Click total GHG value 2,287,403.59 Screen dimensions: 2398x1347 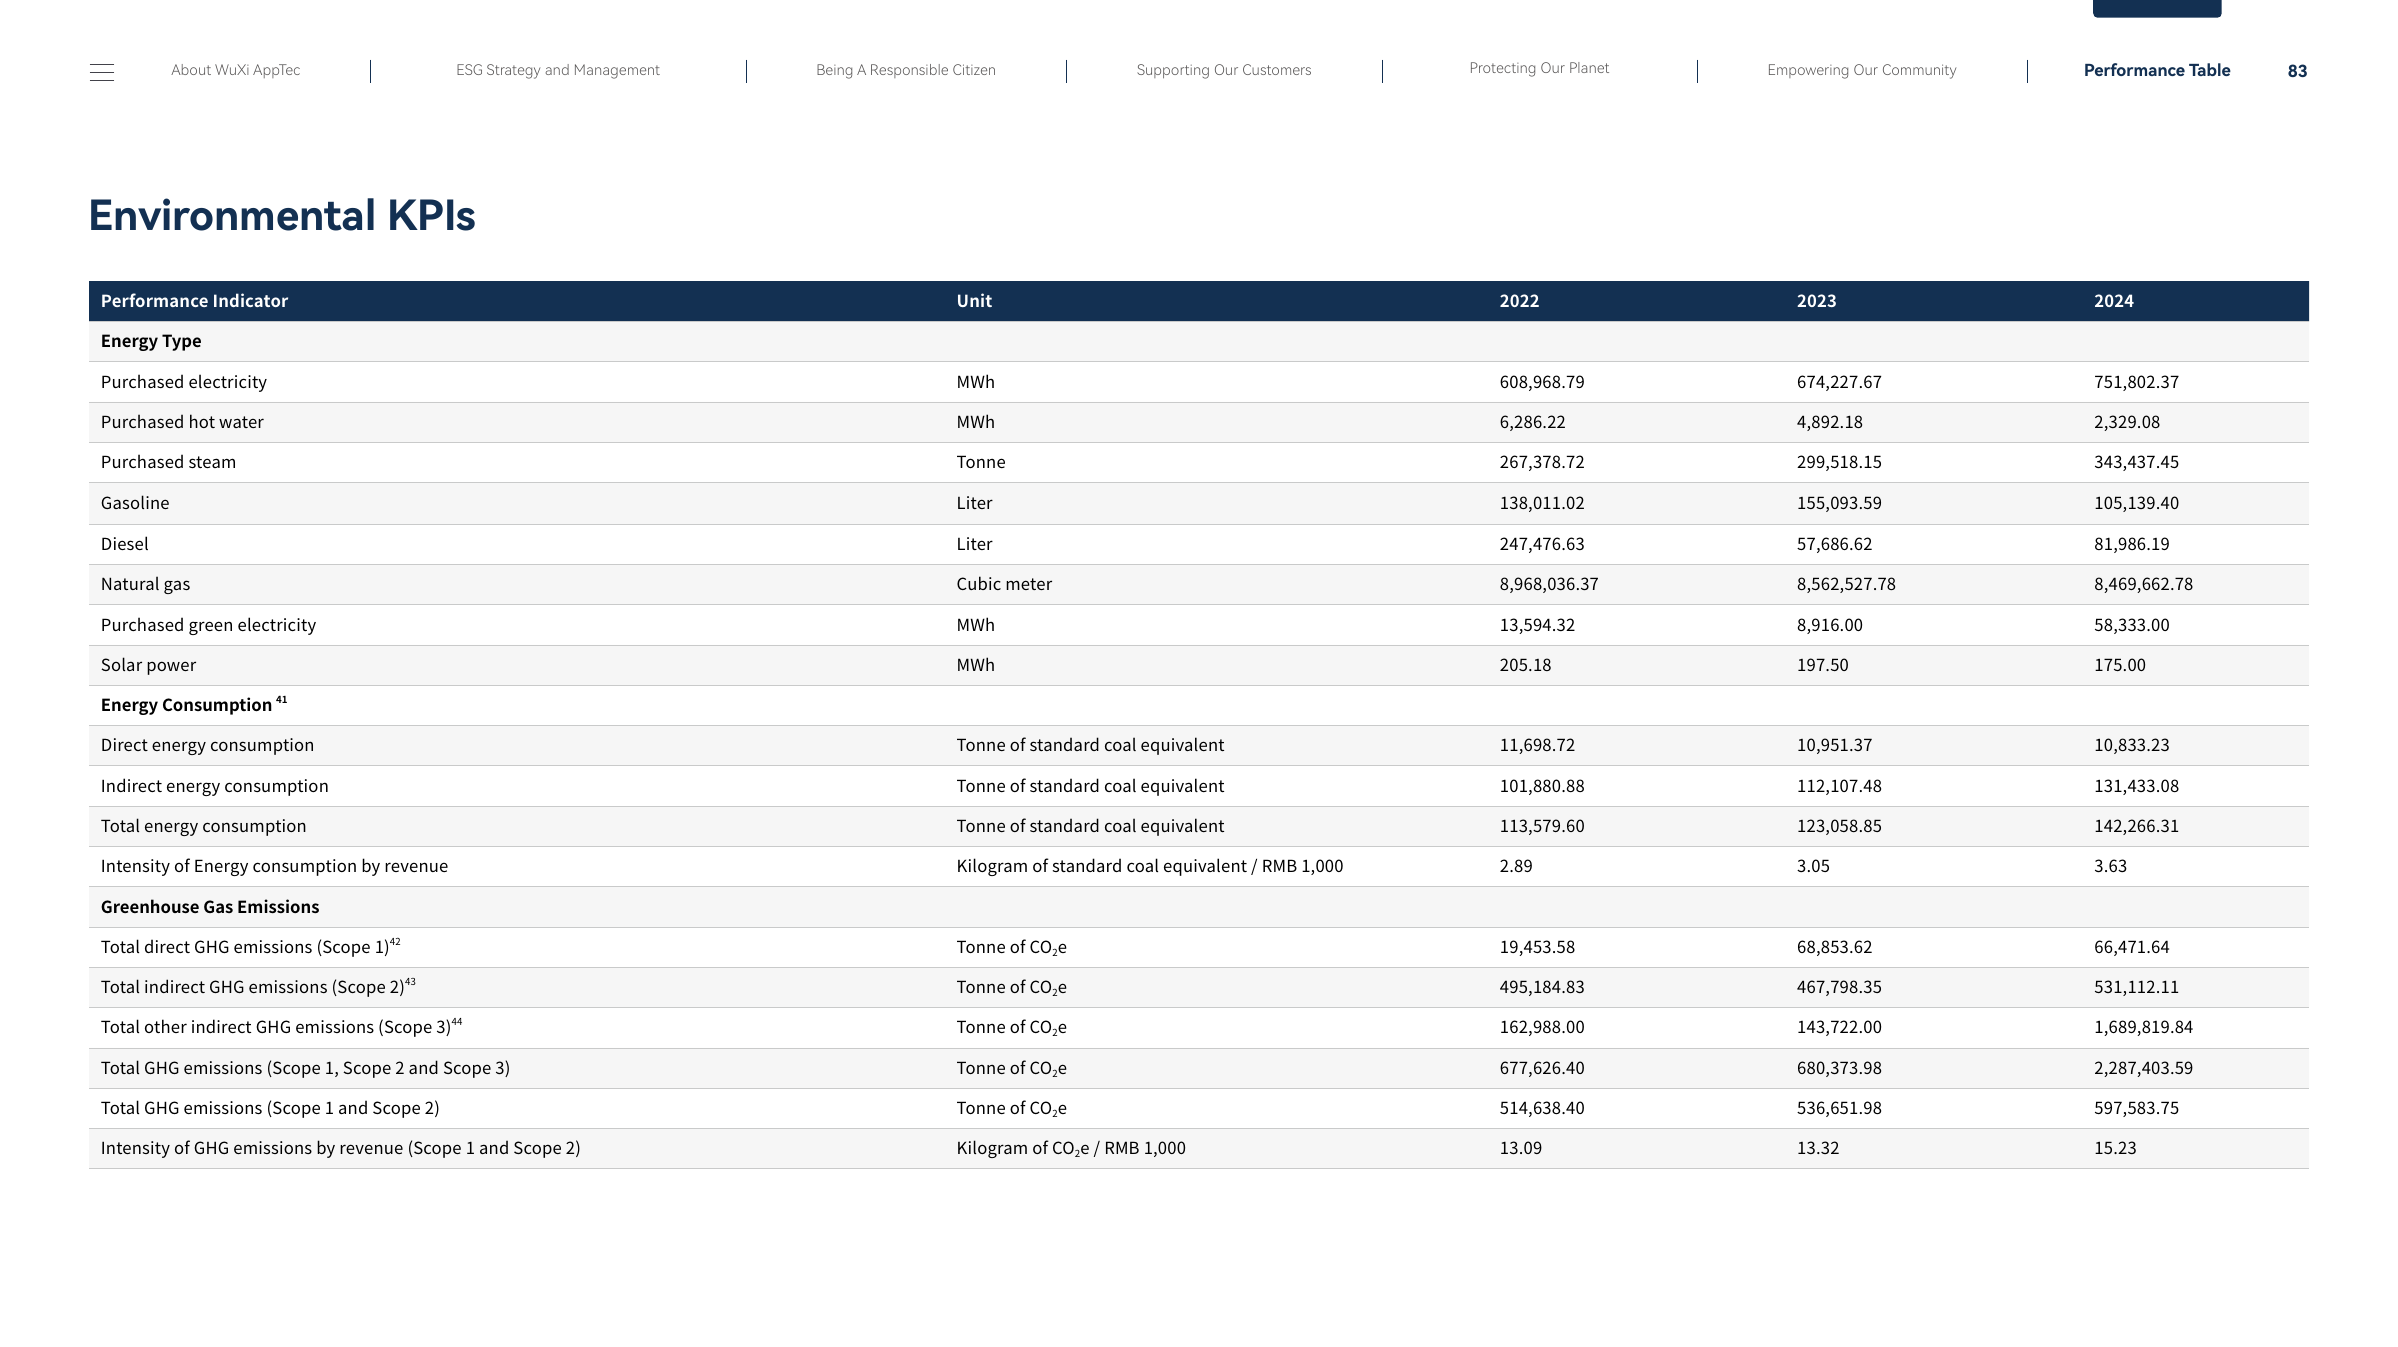tap(2143, 1068)
